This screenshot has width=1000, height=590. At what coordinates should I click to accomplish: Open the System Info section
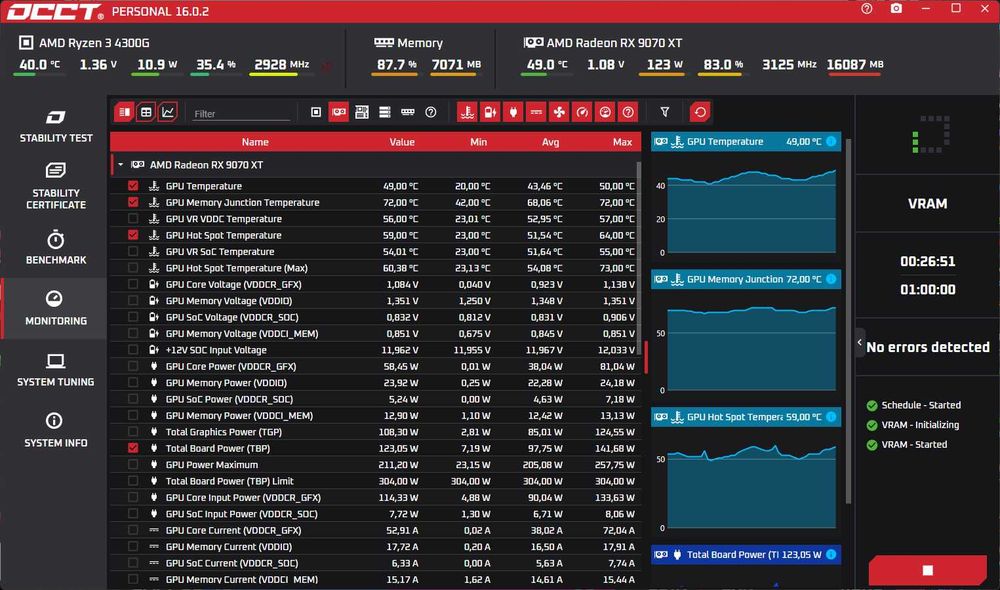coord(55,431)
